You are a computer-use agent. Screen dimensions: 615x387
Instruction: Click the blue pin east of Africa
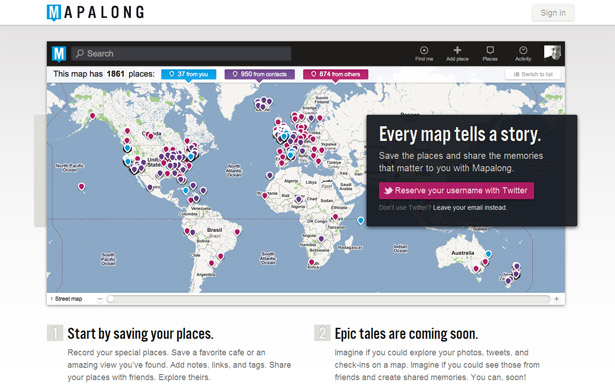(x=360, y=221)
